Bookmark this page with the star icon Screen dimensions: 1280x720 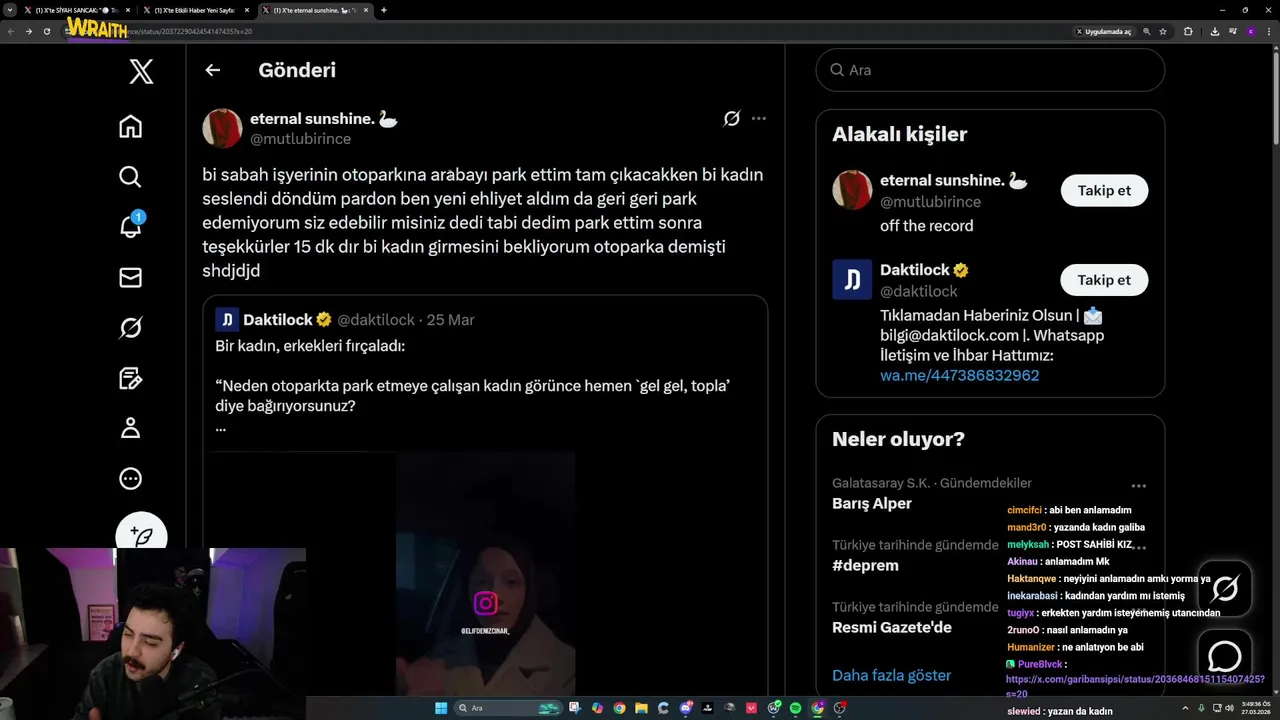click(1163, 31)
